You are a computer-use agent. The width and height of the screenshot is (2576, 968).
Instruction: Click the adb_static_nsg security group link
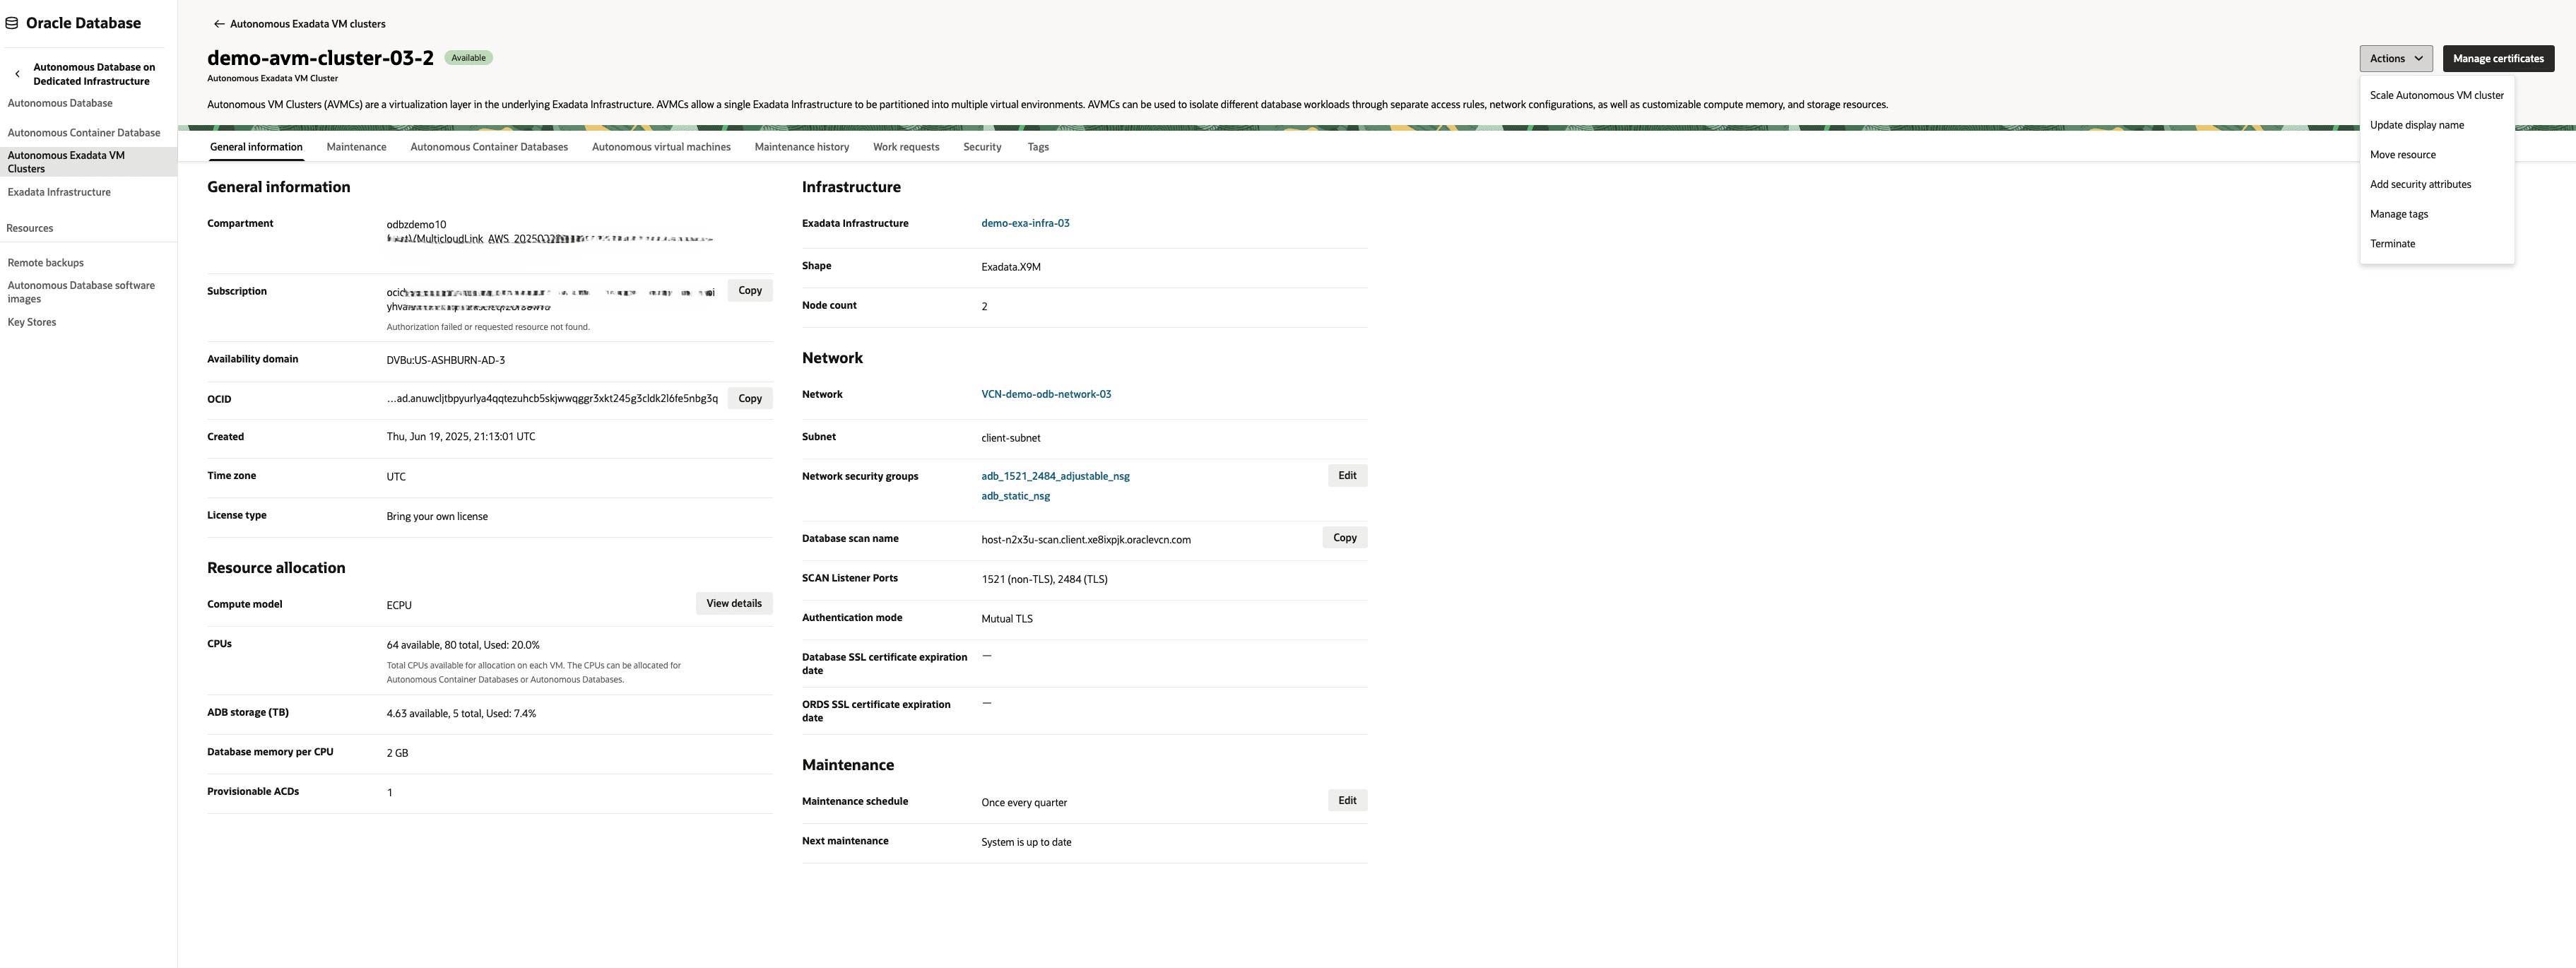pyautogui.click(x=1015, y=495)
